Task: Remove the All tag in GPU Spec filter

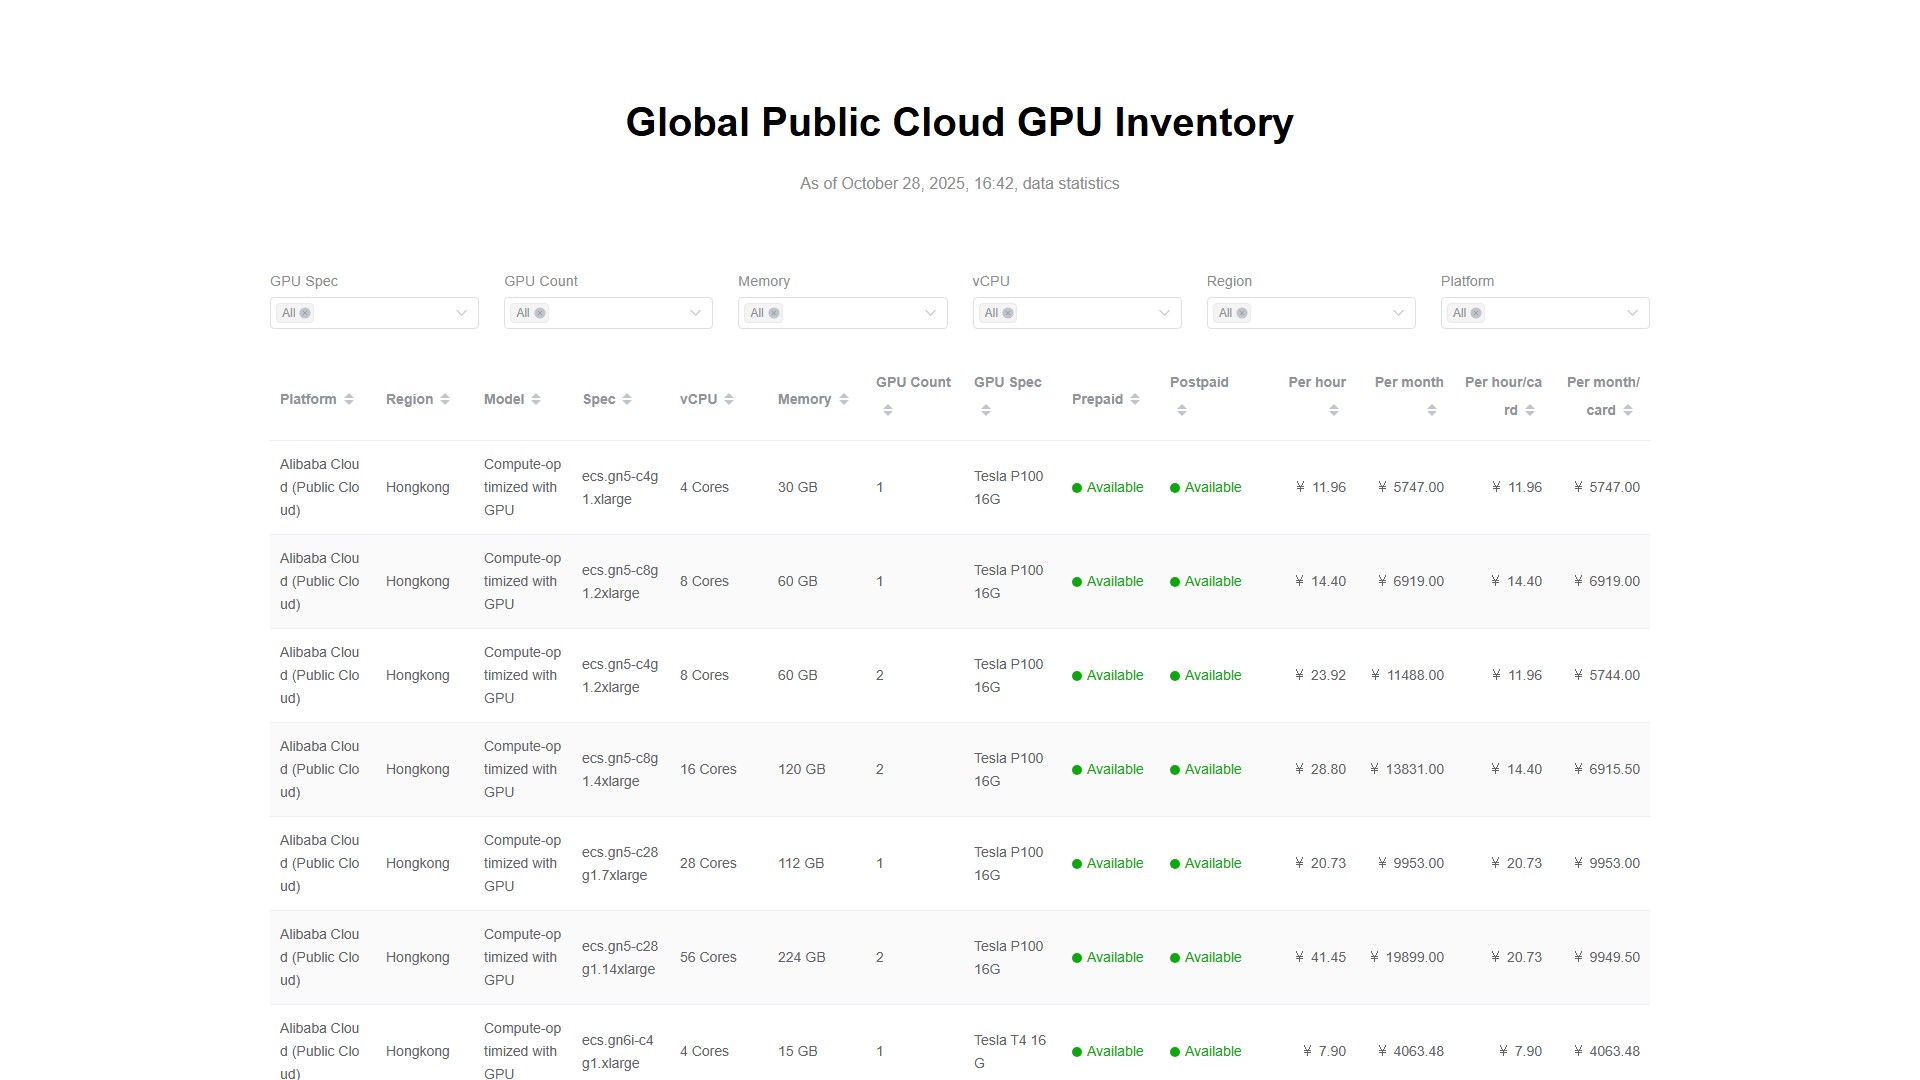Action: click(305, 313)
